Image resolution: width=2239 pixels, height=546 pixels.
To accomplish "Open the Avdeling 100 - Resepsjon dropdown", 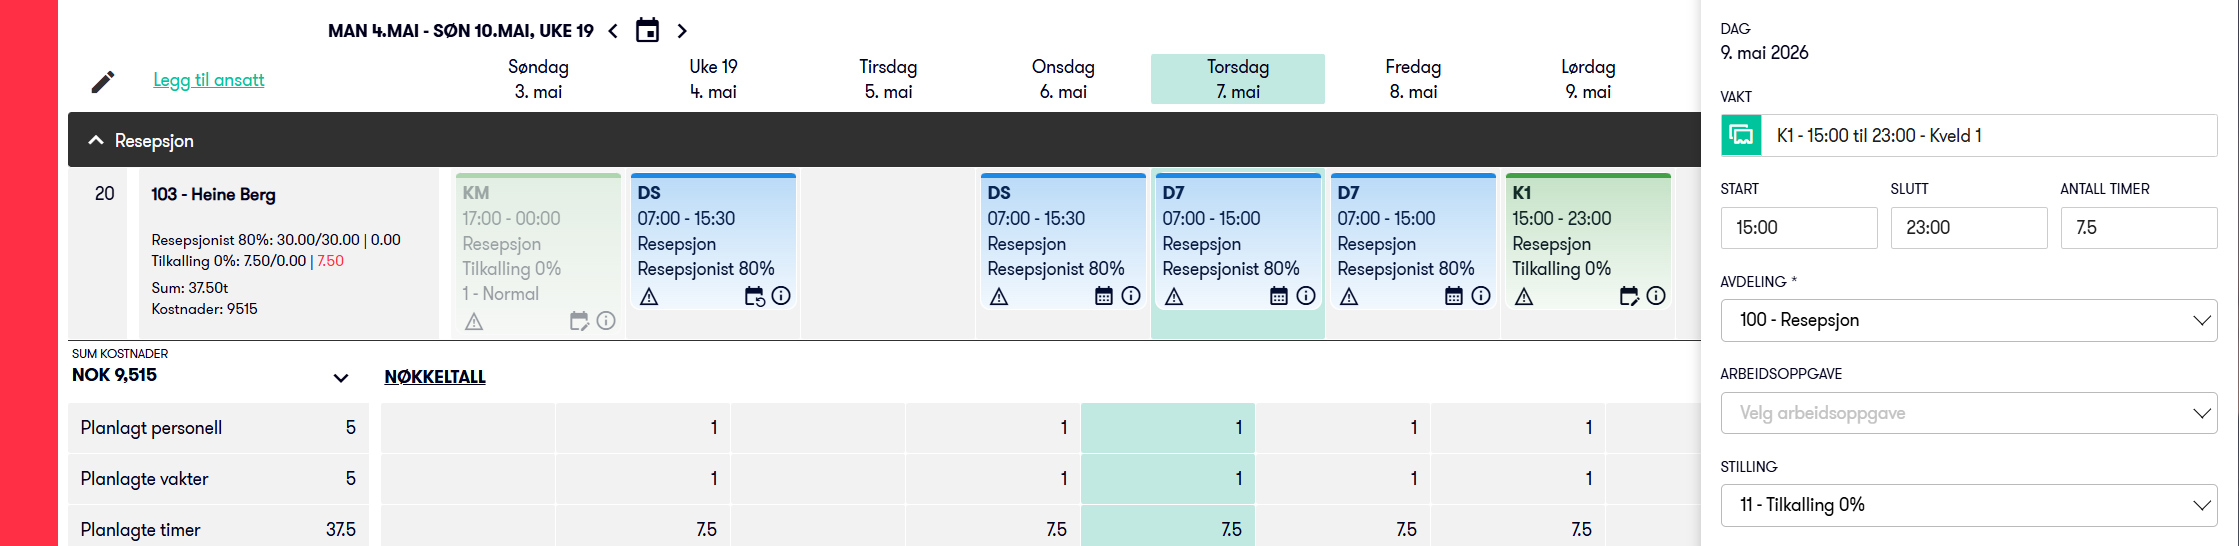I will tap(1969, 320).
